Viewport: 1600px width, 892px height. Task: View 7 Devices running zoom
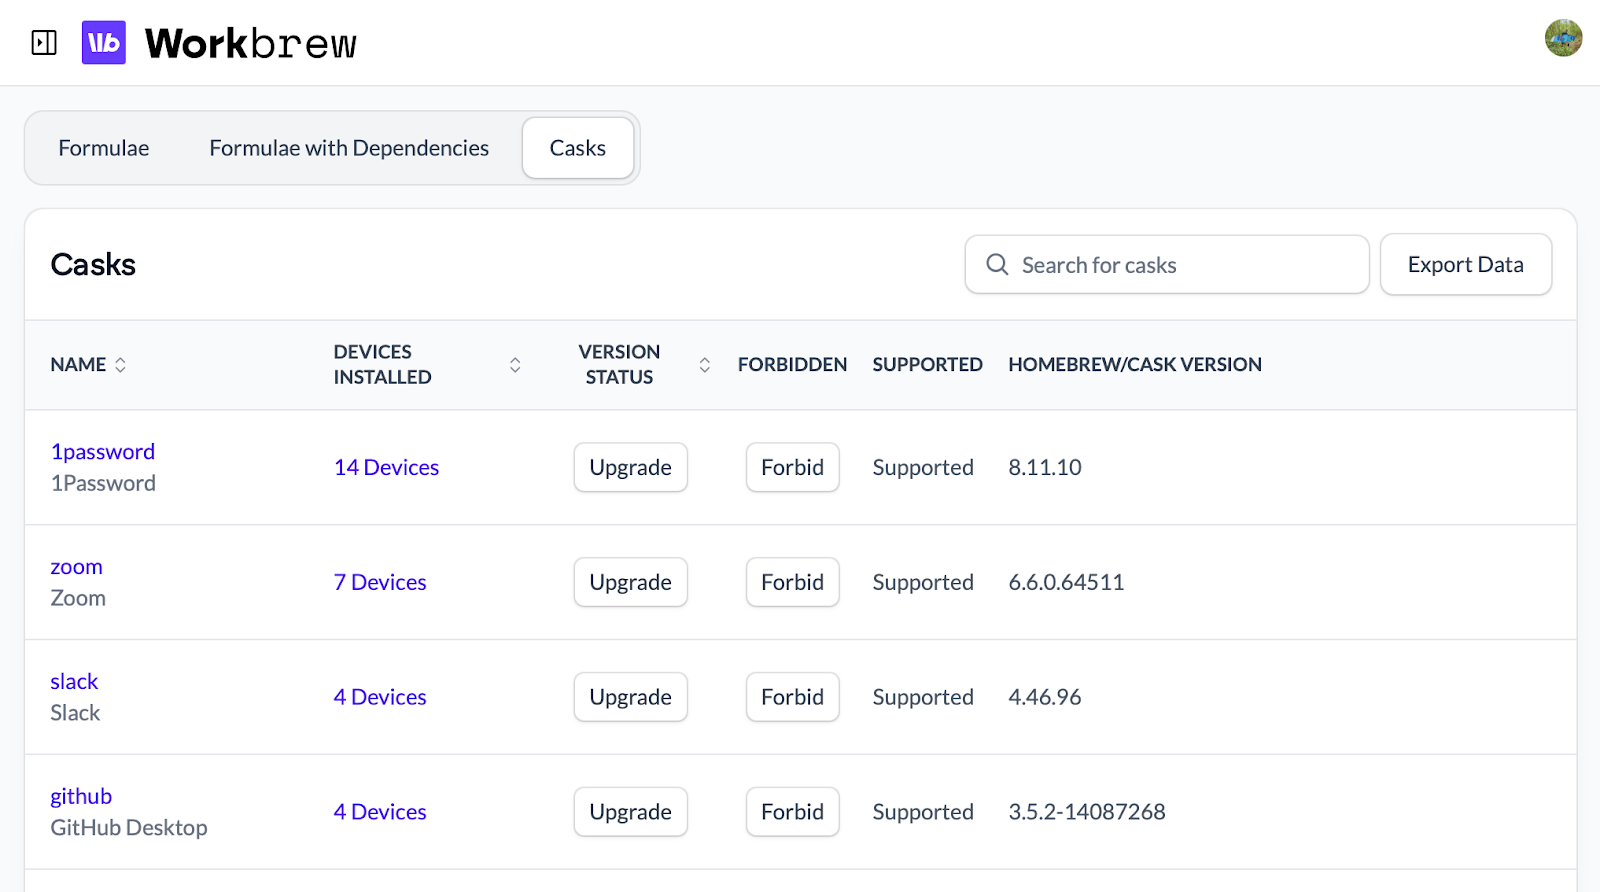(x=380, y=582)
